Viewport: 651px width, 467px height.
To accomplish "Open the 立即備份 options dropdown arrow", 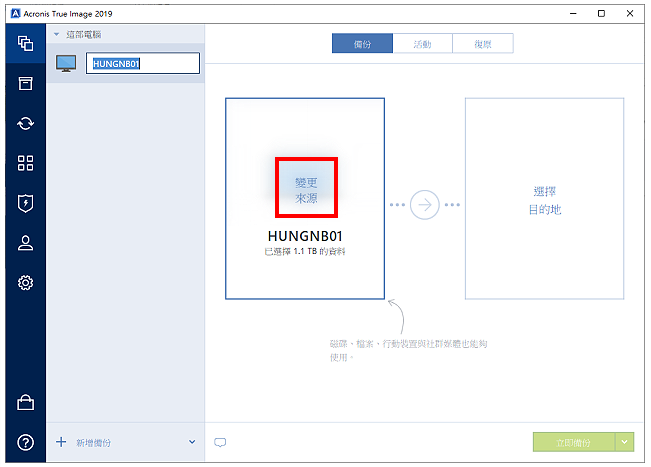I will coord(624,442).
